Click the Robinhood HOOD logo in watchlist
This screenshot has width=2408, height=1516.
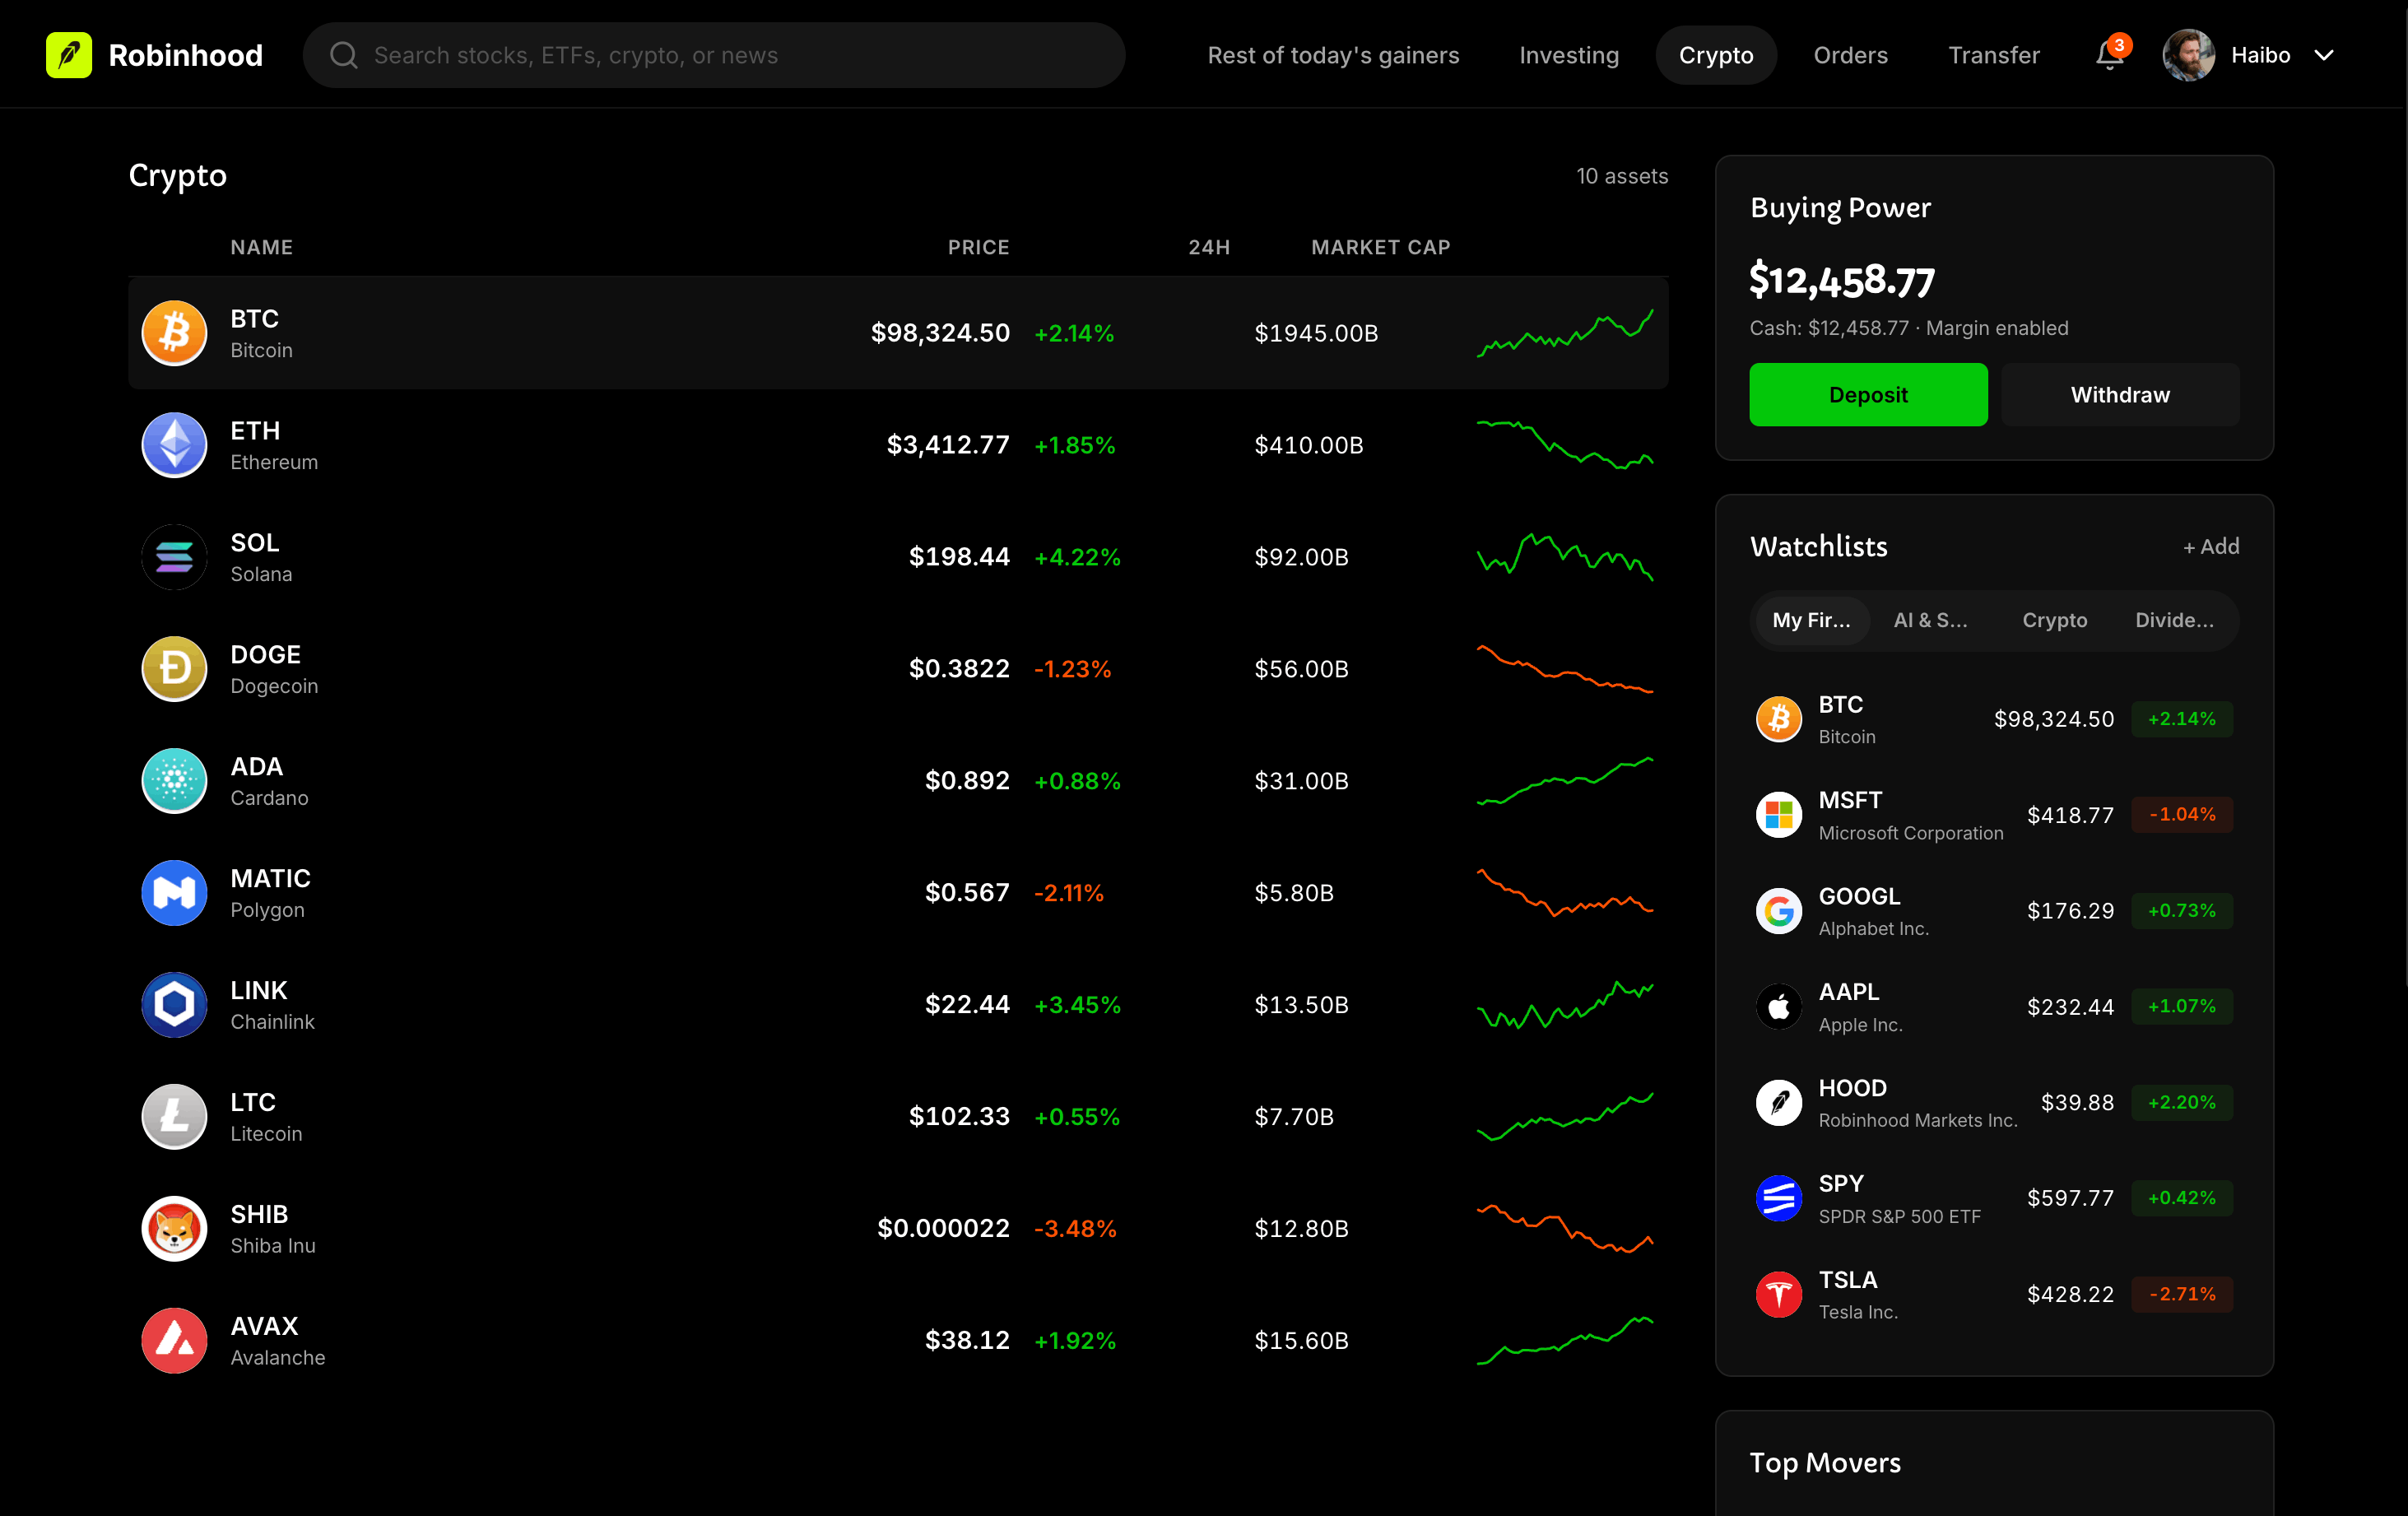(x=1779, y=1102)
